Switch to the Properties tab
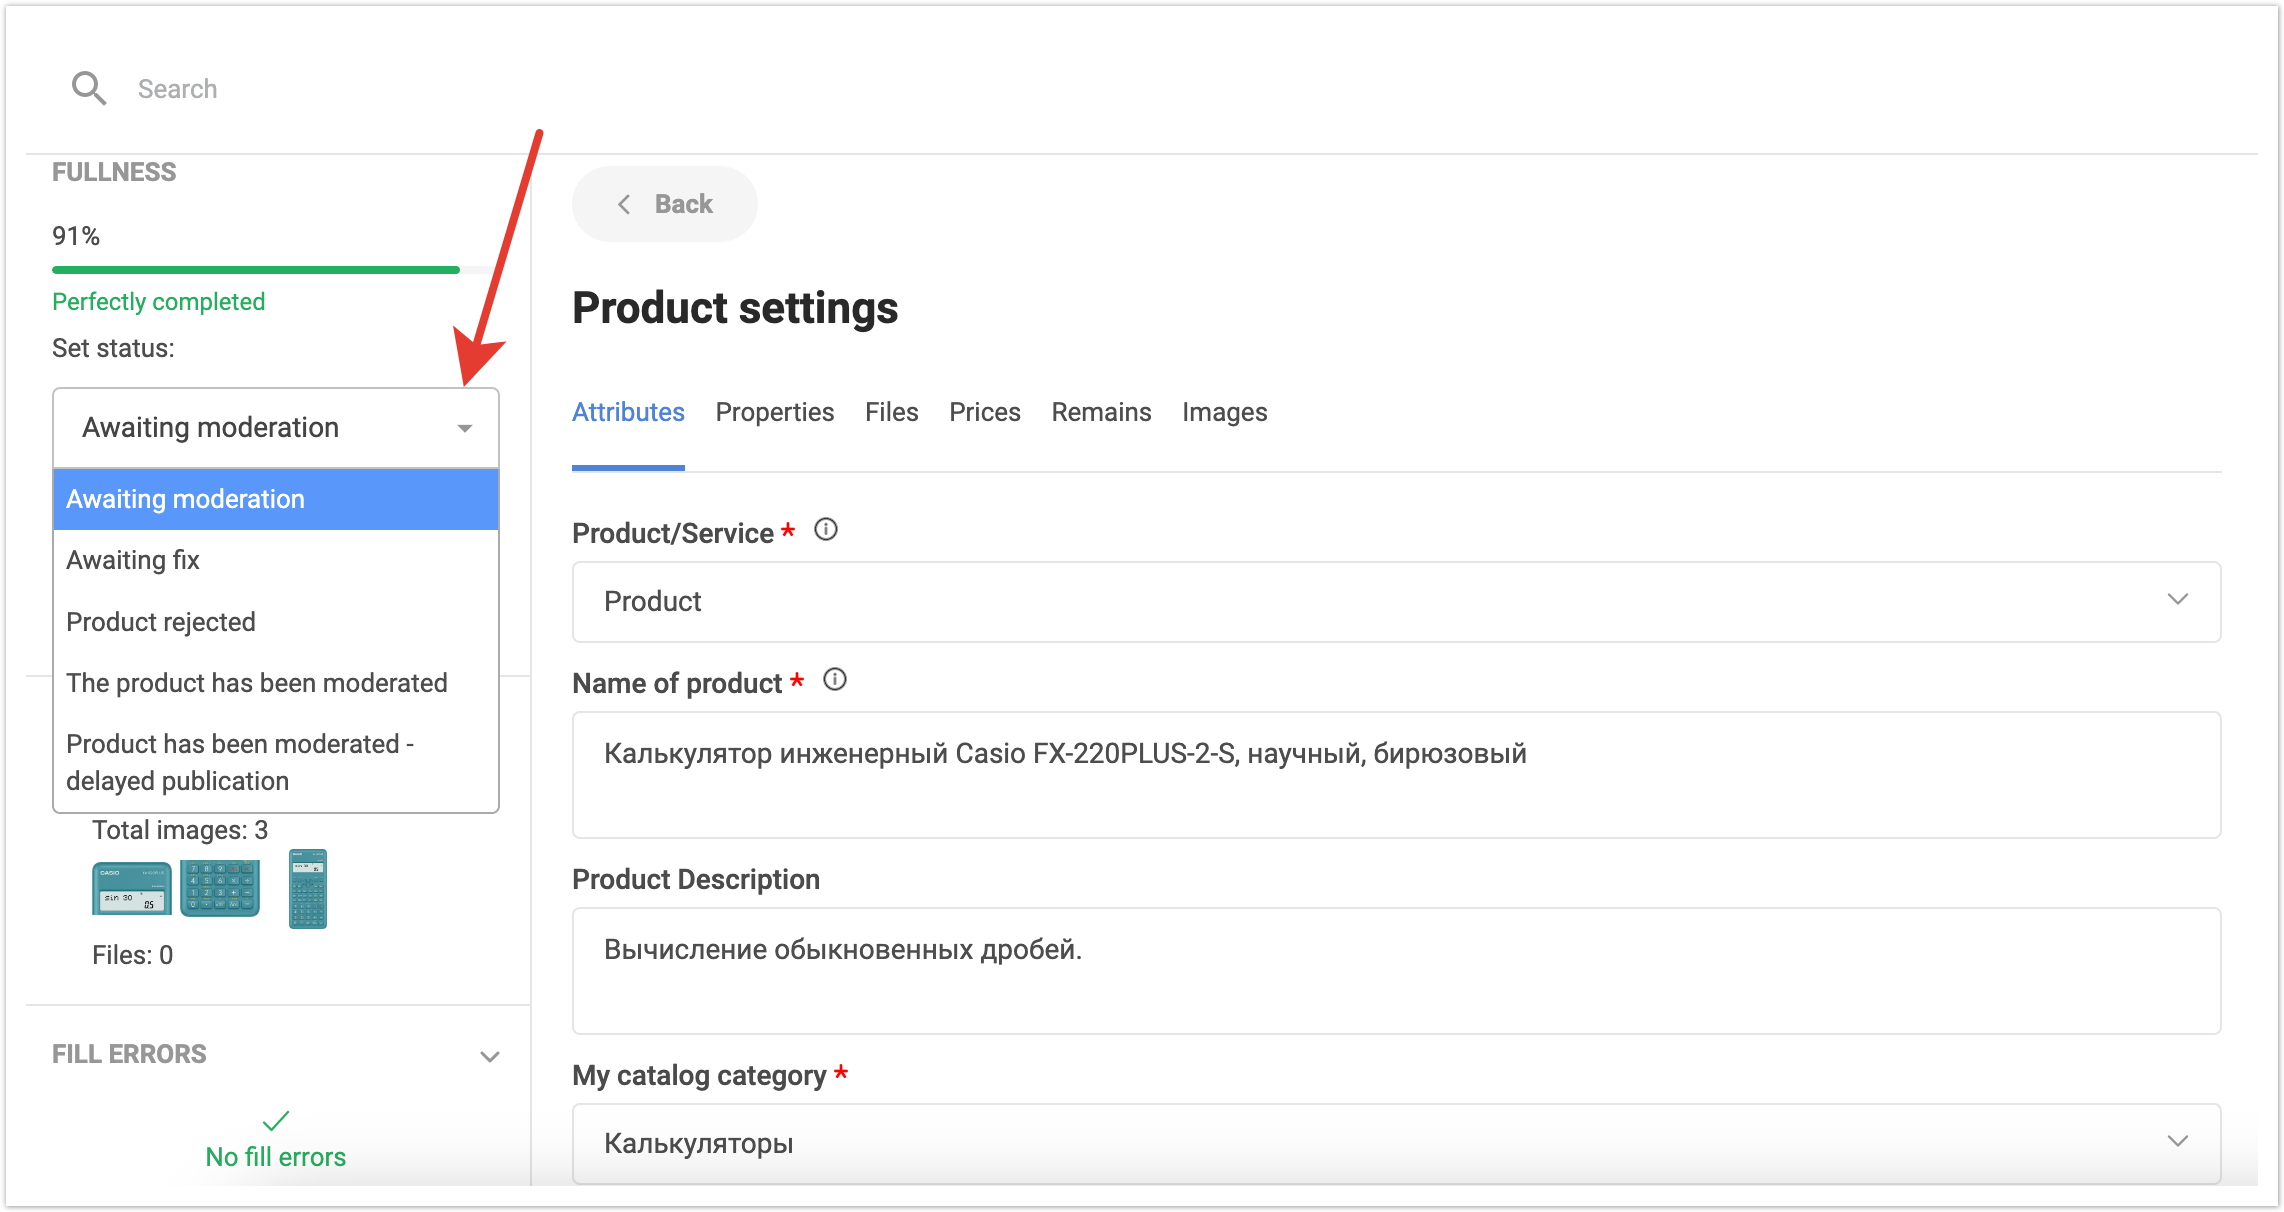Image resolution: width=2284 pixels, height=1212 pixels. [x=774, y=412]
